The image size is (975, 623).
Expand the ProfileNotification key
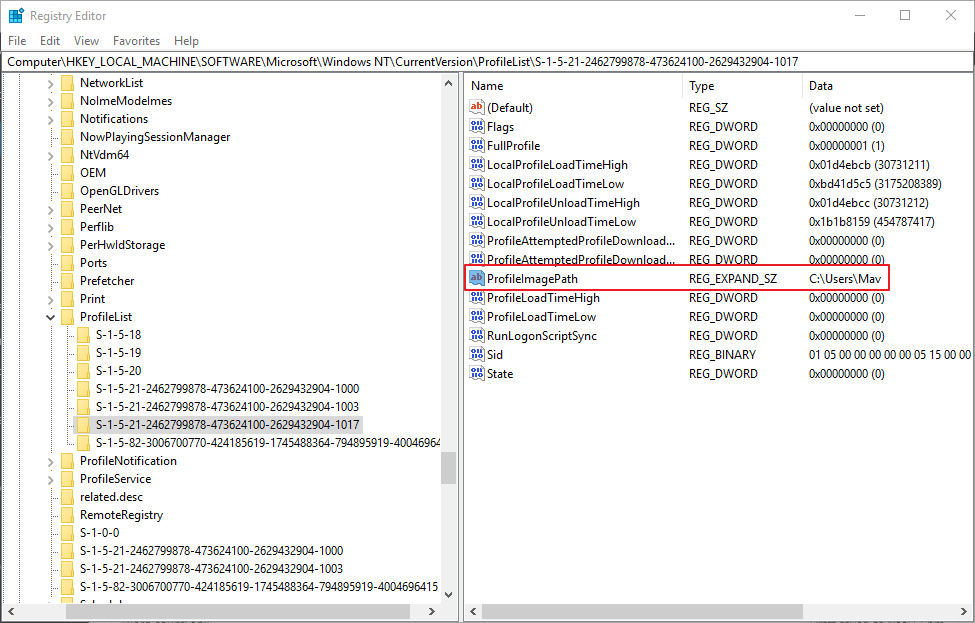click(50, 462)
